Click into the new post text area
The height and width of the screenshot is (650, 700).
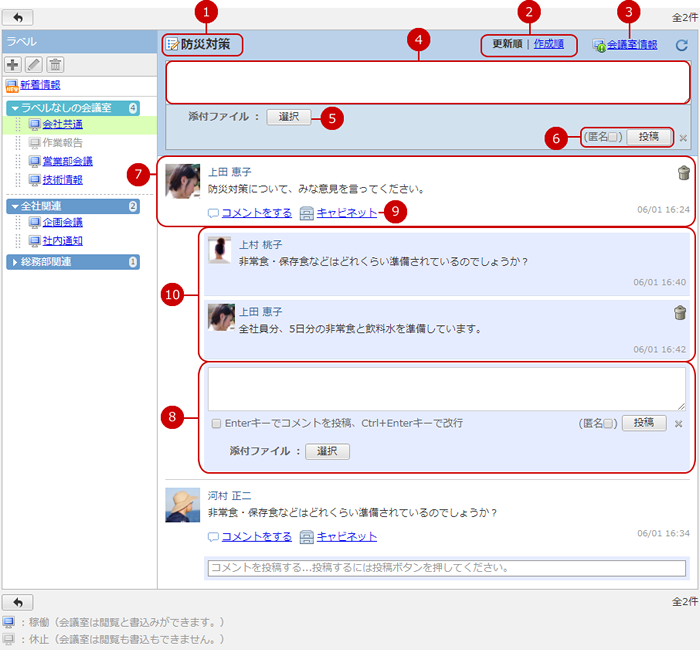pos(427,82)
